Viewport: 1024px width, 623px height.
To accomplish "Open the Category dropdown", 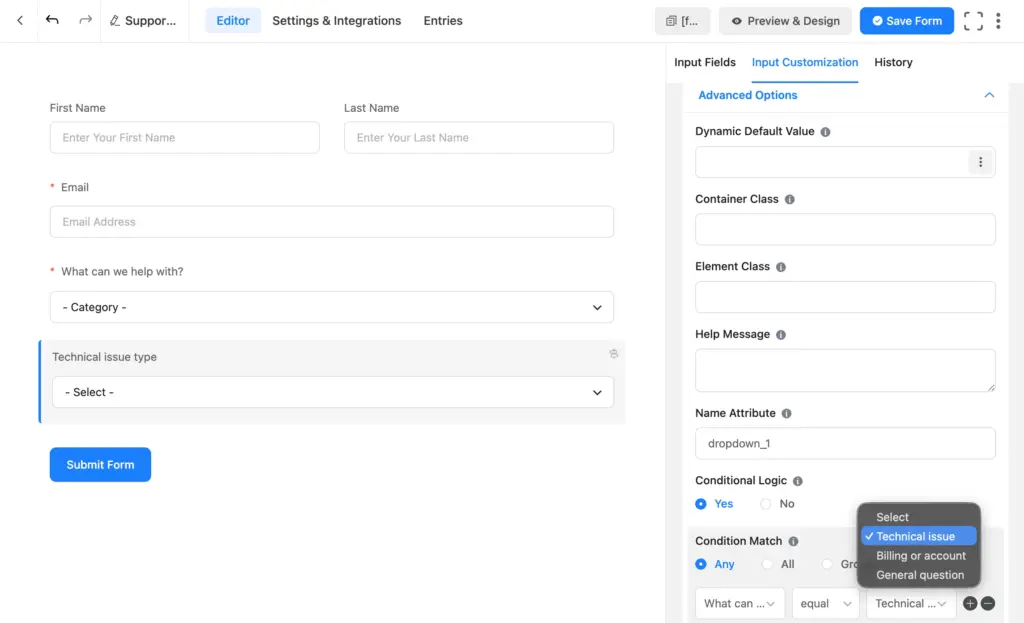I will [332, 307].
